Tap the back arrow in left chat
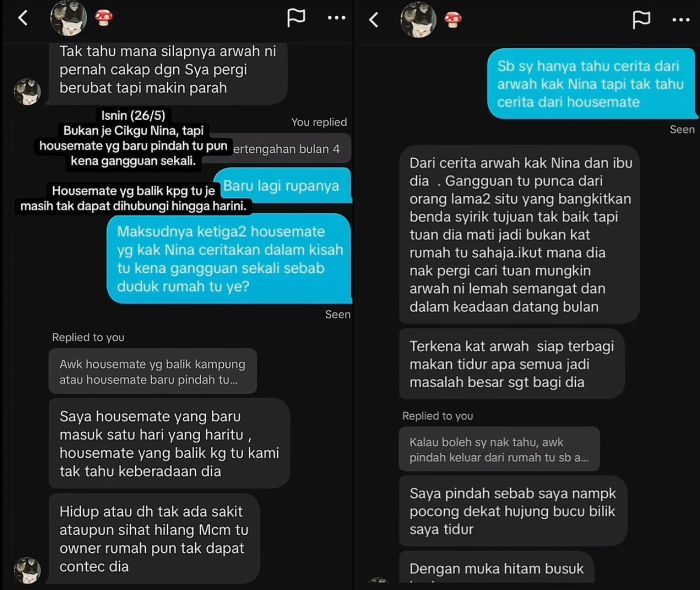700x590 pixels. 23,18
